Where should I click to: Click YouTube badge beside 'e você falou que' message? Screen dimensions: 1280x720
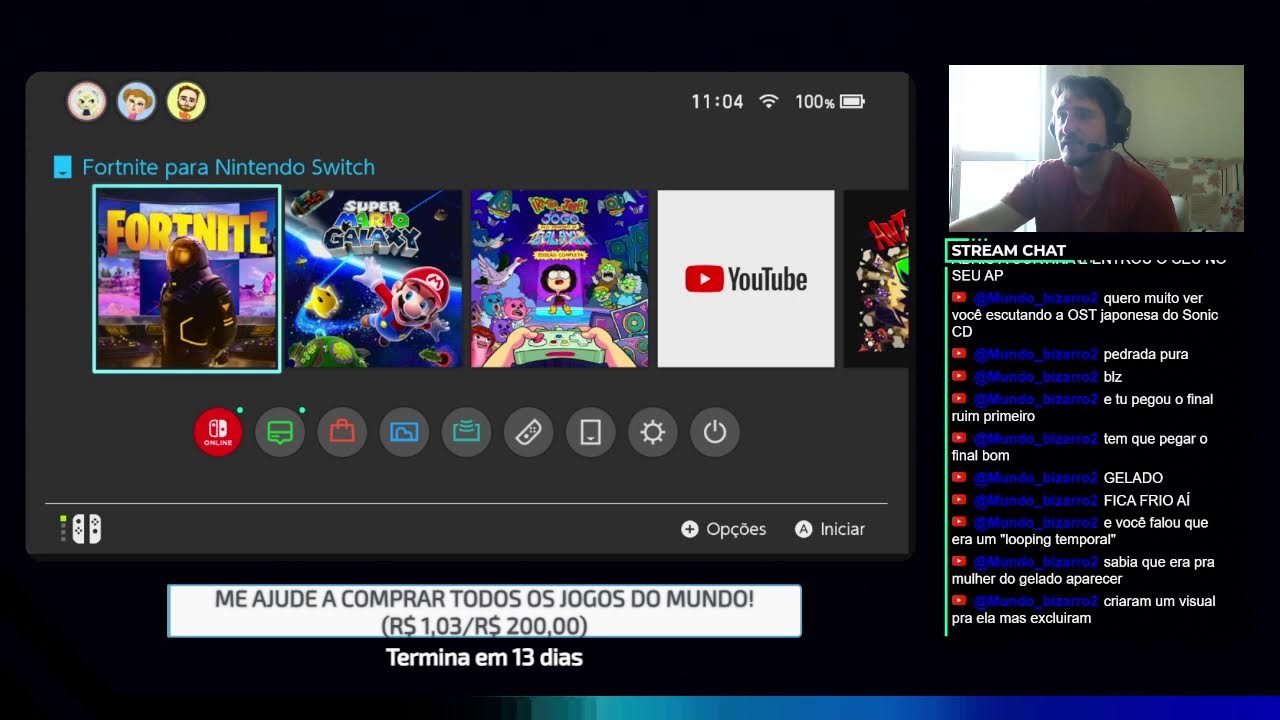(959, 523)
